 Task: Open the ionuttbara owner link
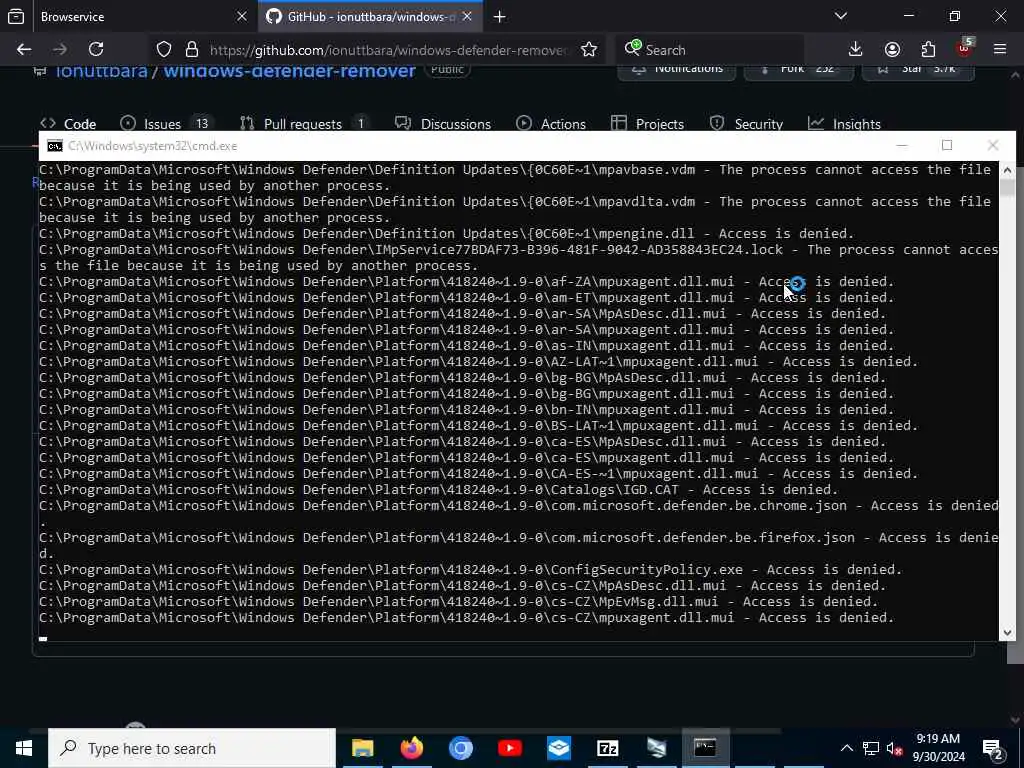(101, 71)
